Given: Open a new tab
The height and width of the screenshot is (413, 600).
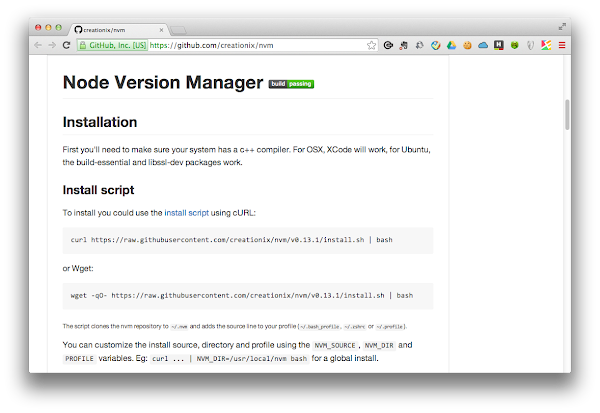Looking at the screenshot, I should 178,30.
